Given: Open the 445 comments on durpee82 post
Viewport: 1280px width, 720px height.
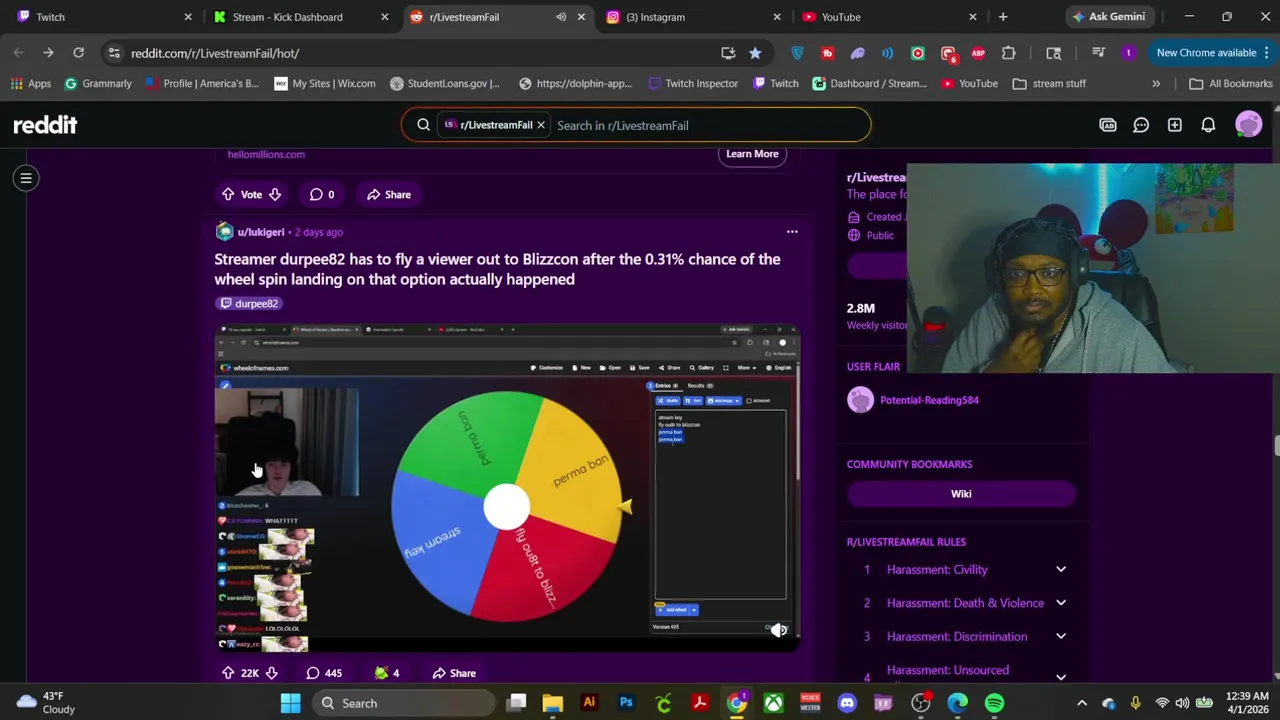Looking at the screenshot, I should click(x=325, y=673).
